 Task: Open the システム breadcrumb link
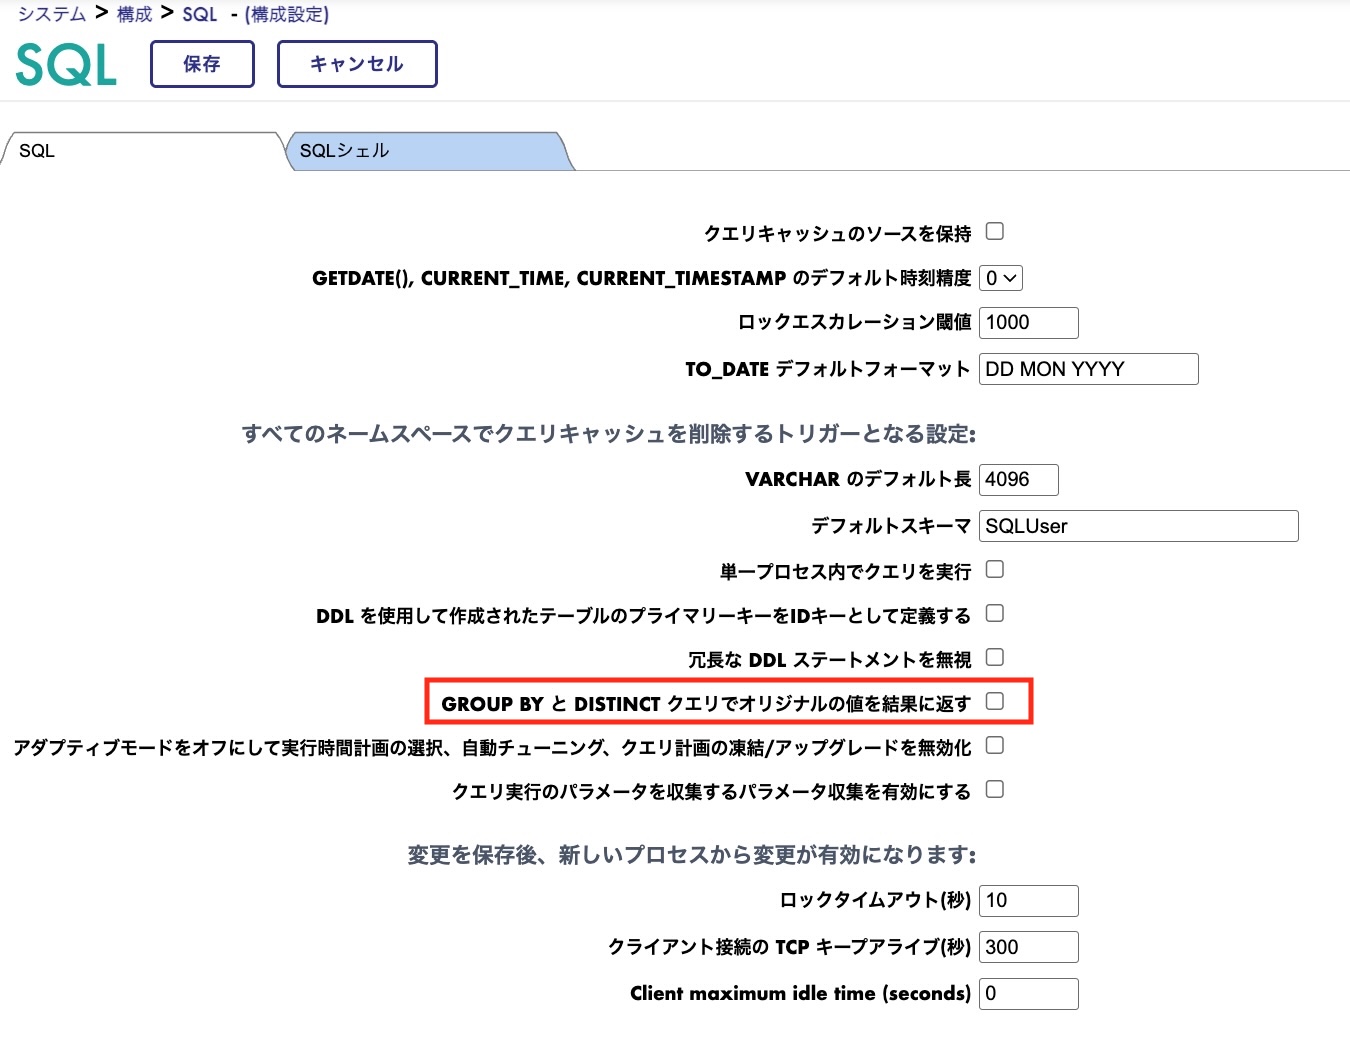point(52,14)
